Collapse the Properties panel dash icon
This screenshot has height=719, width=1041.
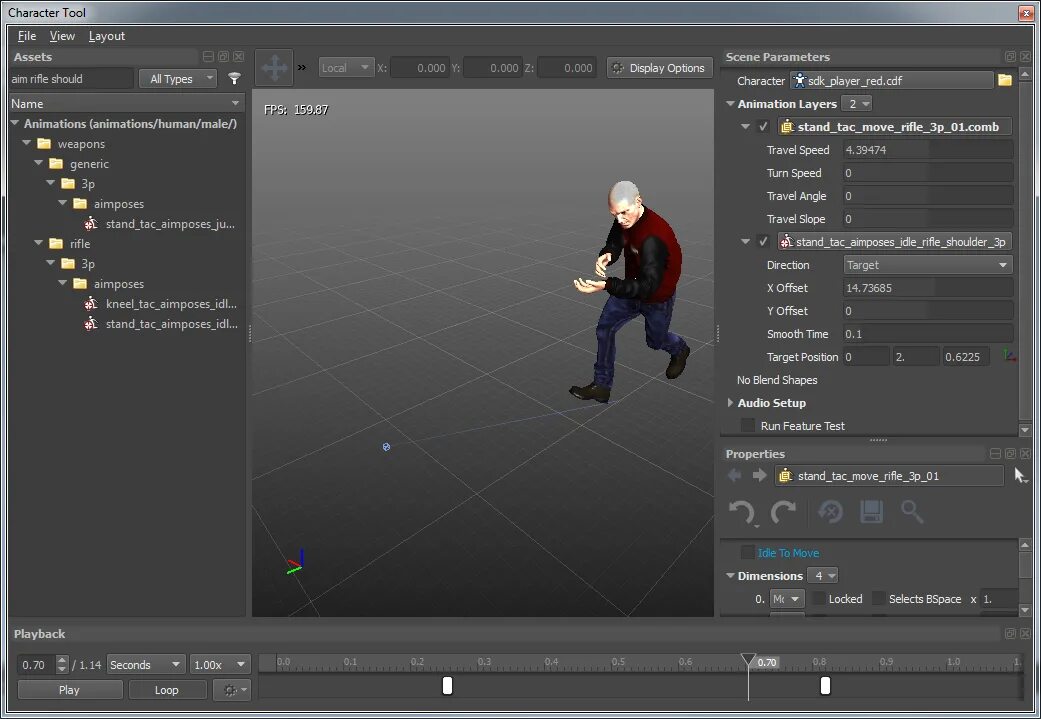(x=995, y=454)
